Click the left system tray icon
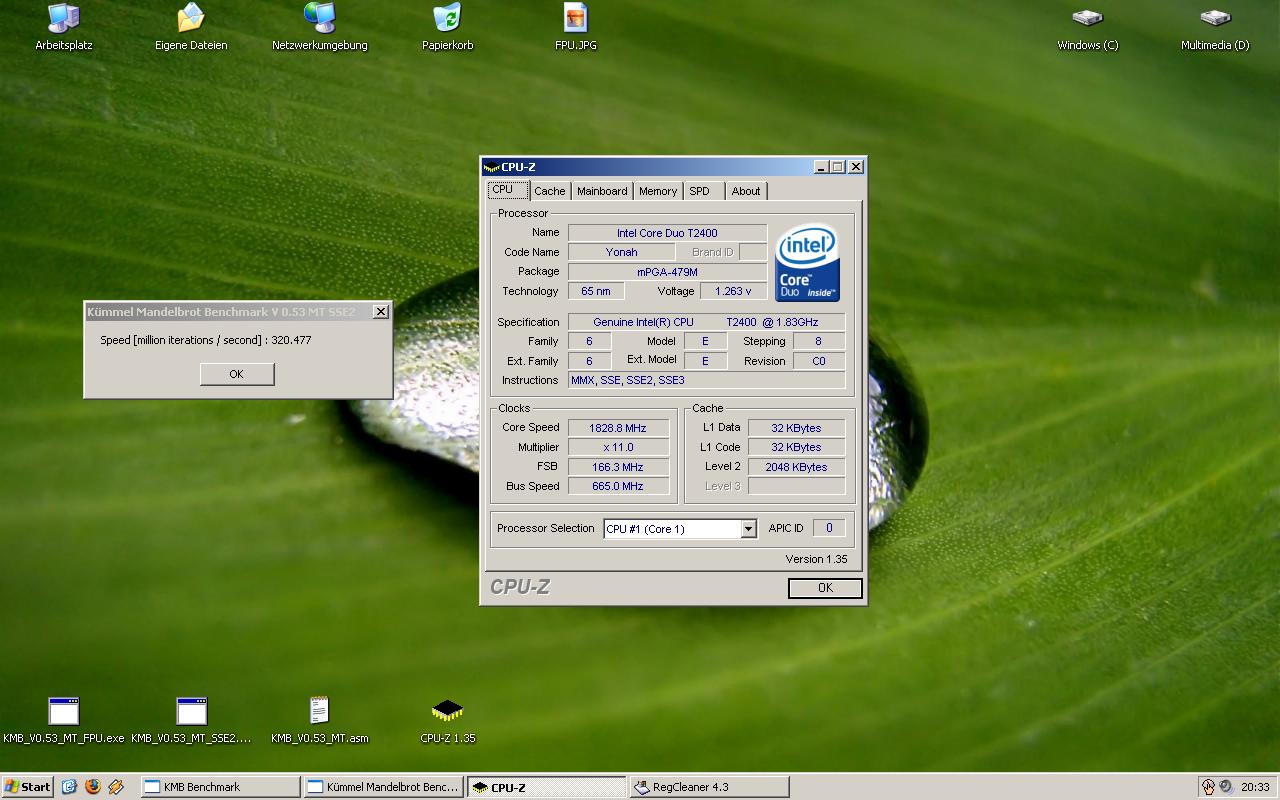The image size is (1280, 800). (x=1208, y=787)
